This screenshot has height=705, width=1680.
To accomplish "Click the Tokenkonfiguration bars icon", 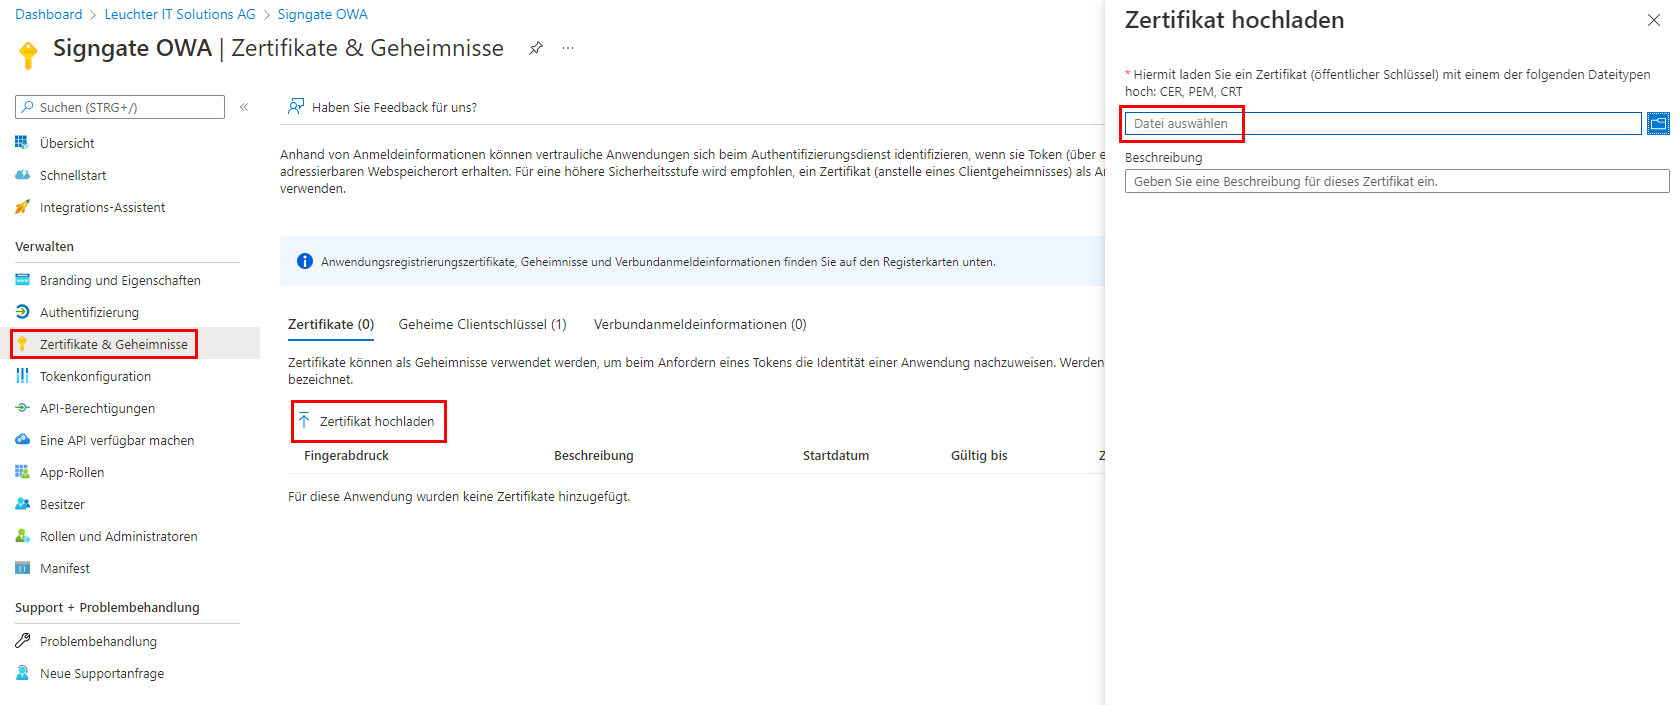I will pyautogui.click(x=22, y=376).
